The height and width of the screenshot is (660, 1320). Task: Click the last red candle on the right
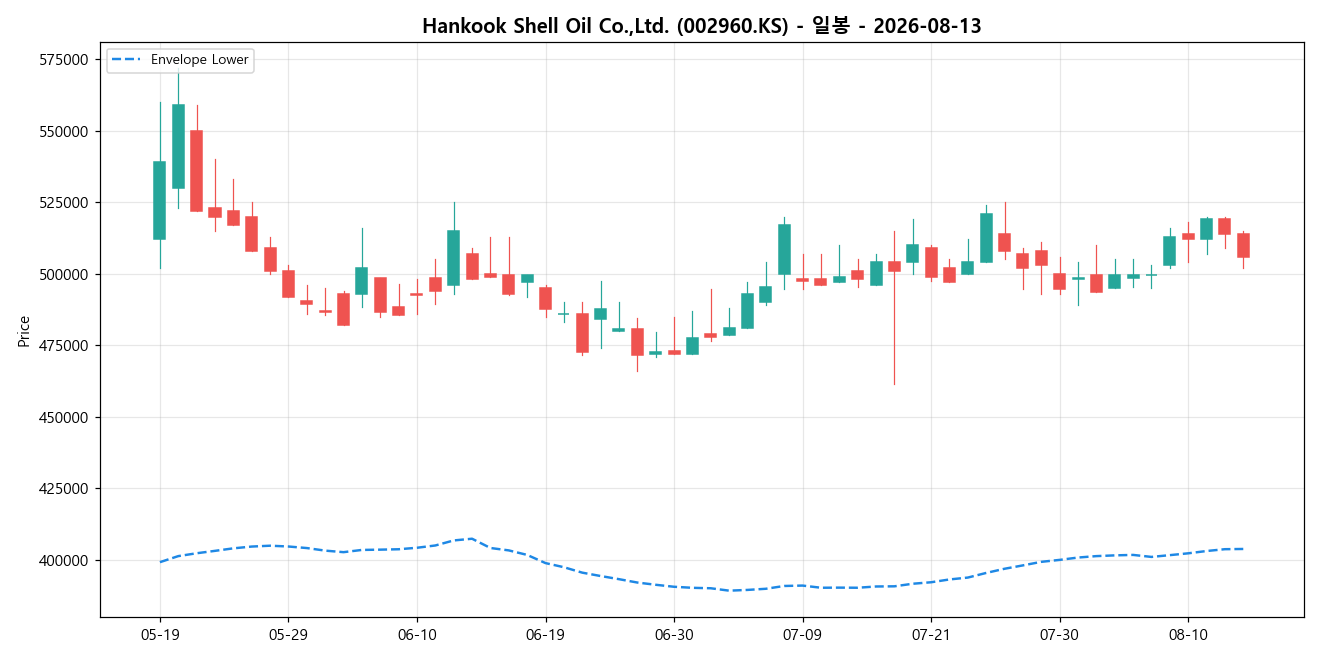click(1243, 245)
